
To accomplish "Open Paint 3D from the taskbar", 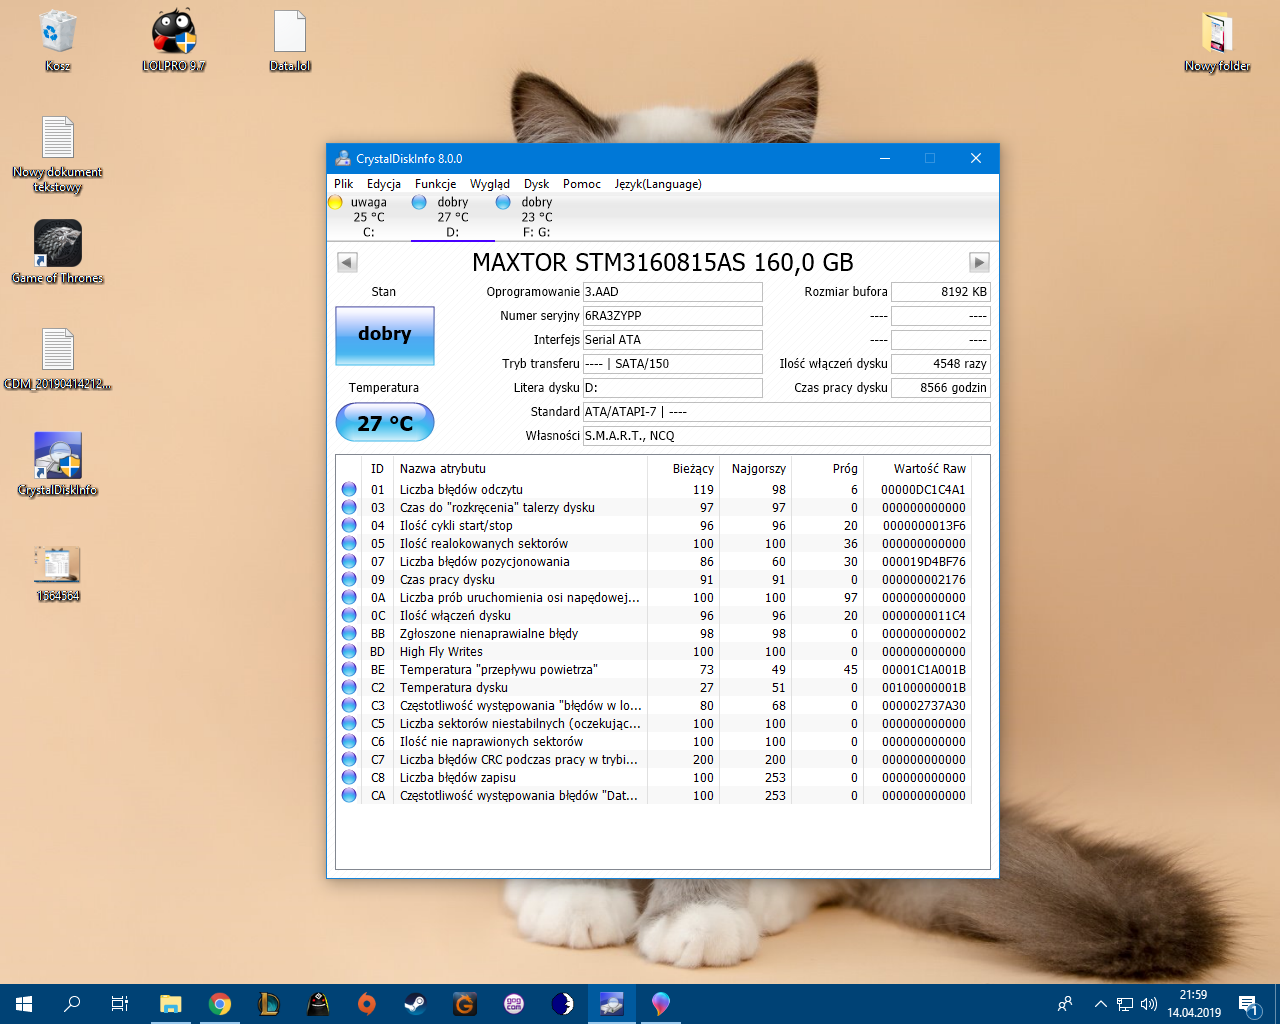I will [x=661, y=1004].
